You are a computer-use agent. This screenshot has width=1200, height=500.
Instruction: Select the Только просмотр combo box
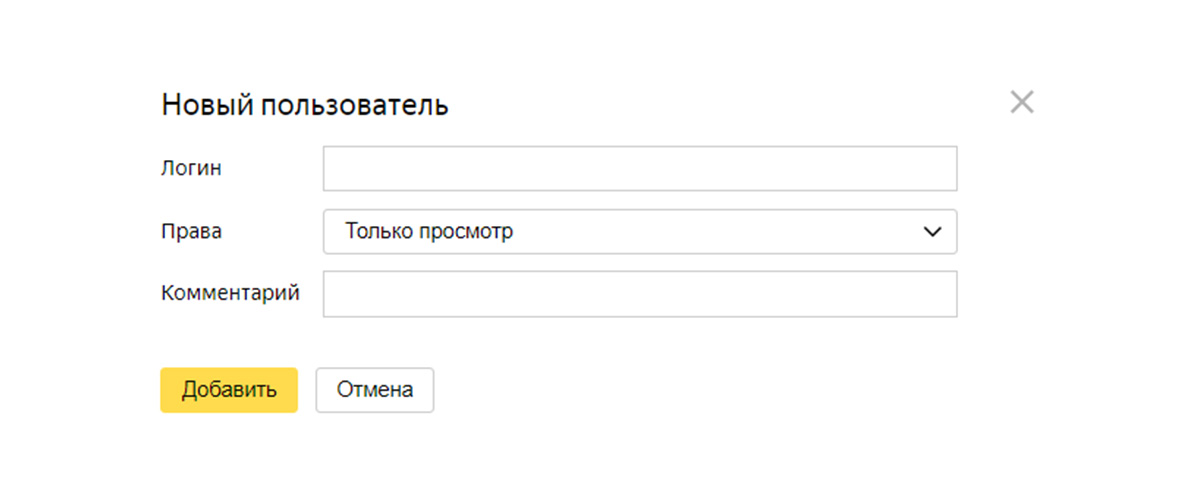[x=640, y=231]
